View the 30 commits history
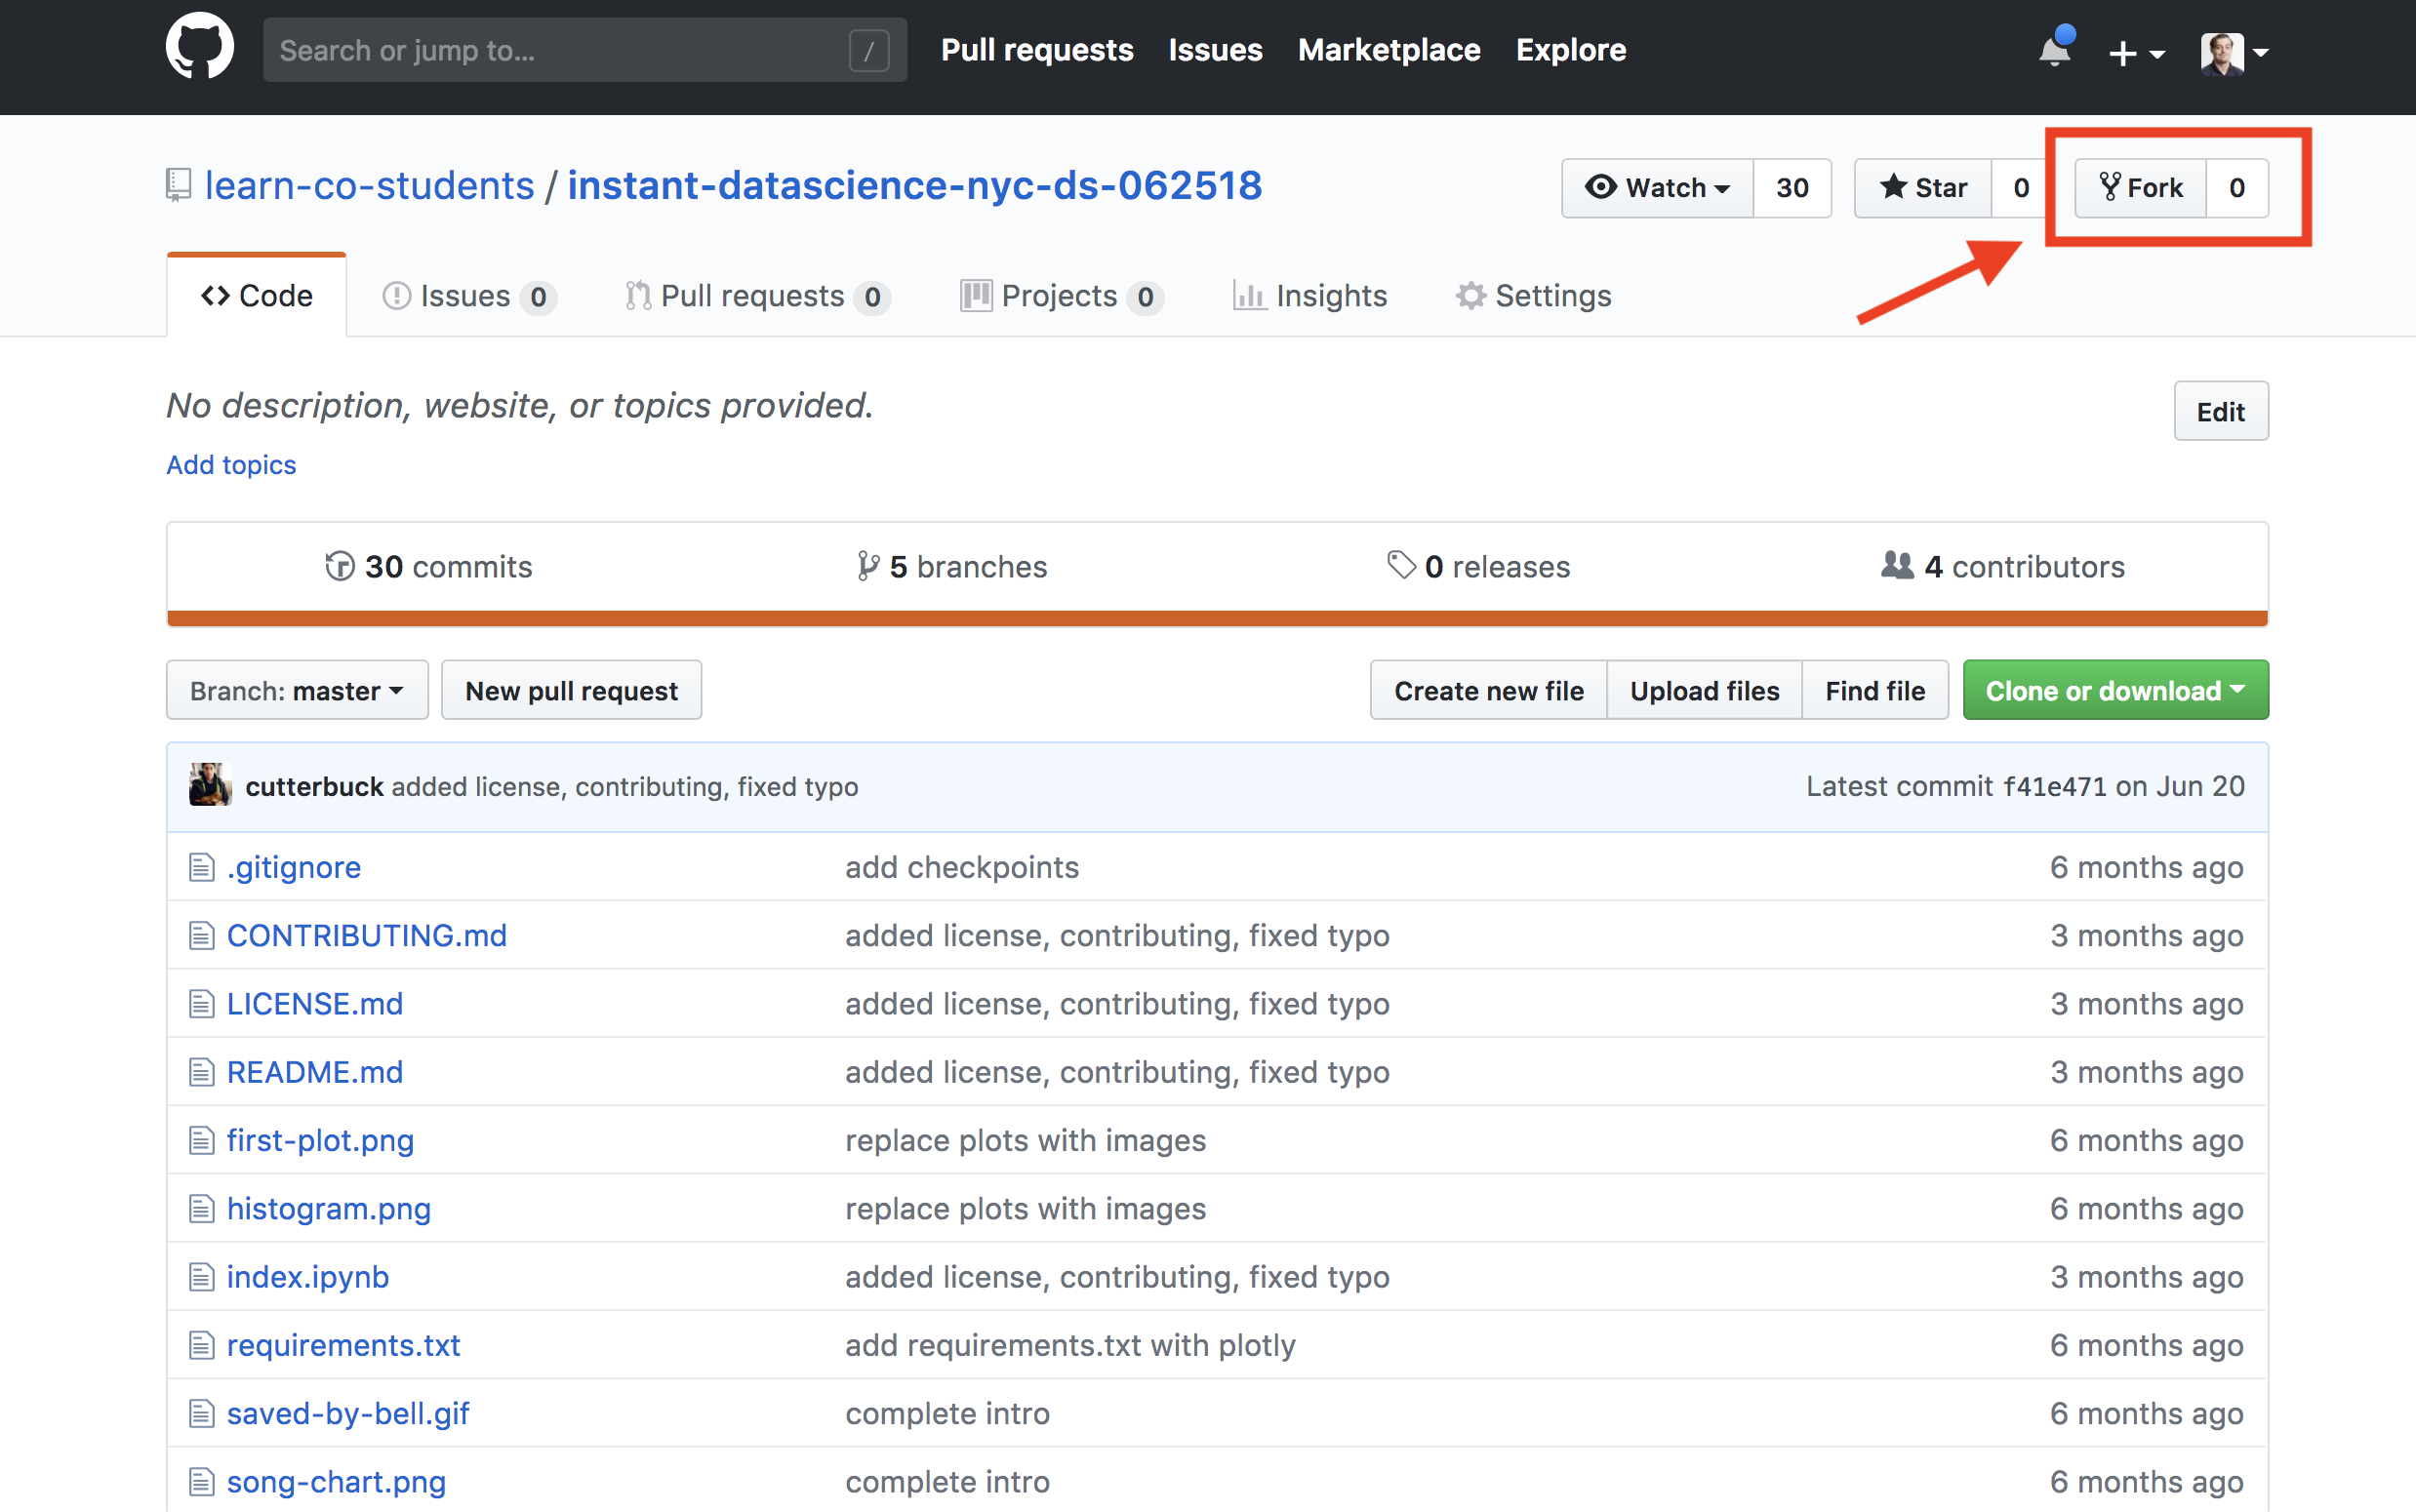 point(429,567)
